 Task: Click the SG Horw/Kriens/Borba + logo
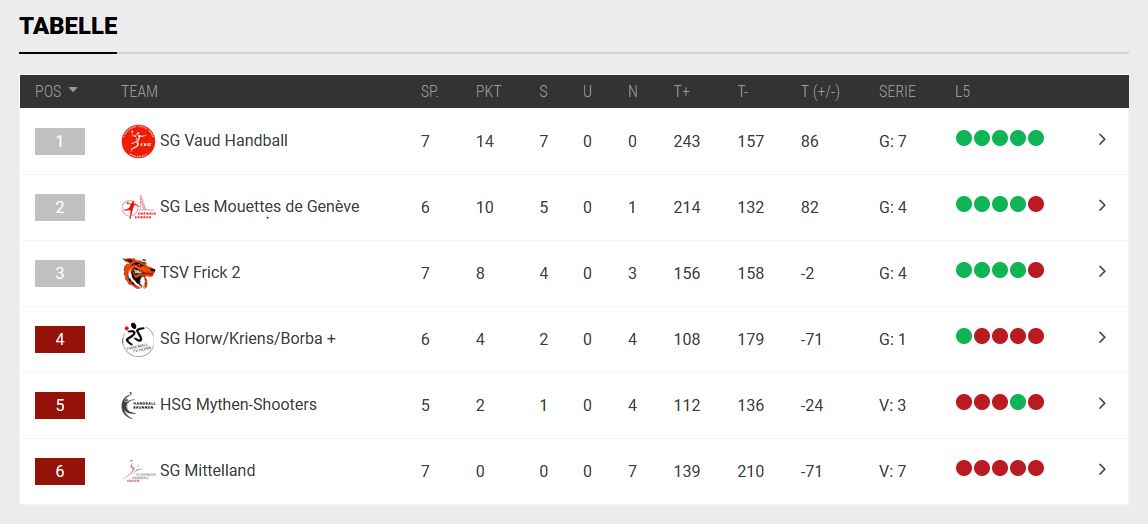[138, 339]
